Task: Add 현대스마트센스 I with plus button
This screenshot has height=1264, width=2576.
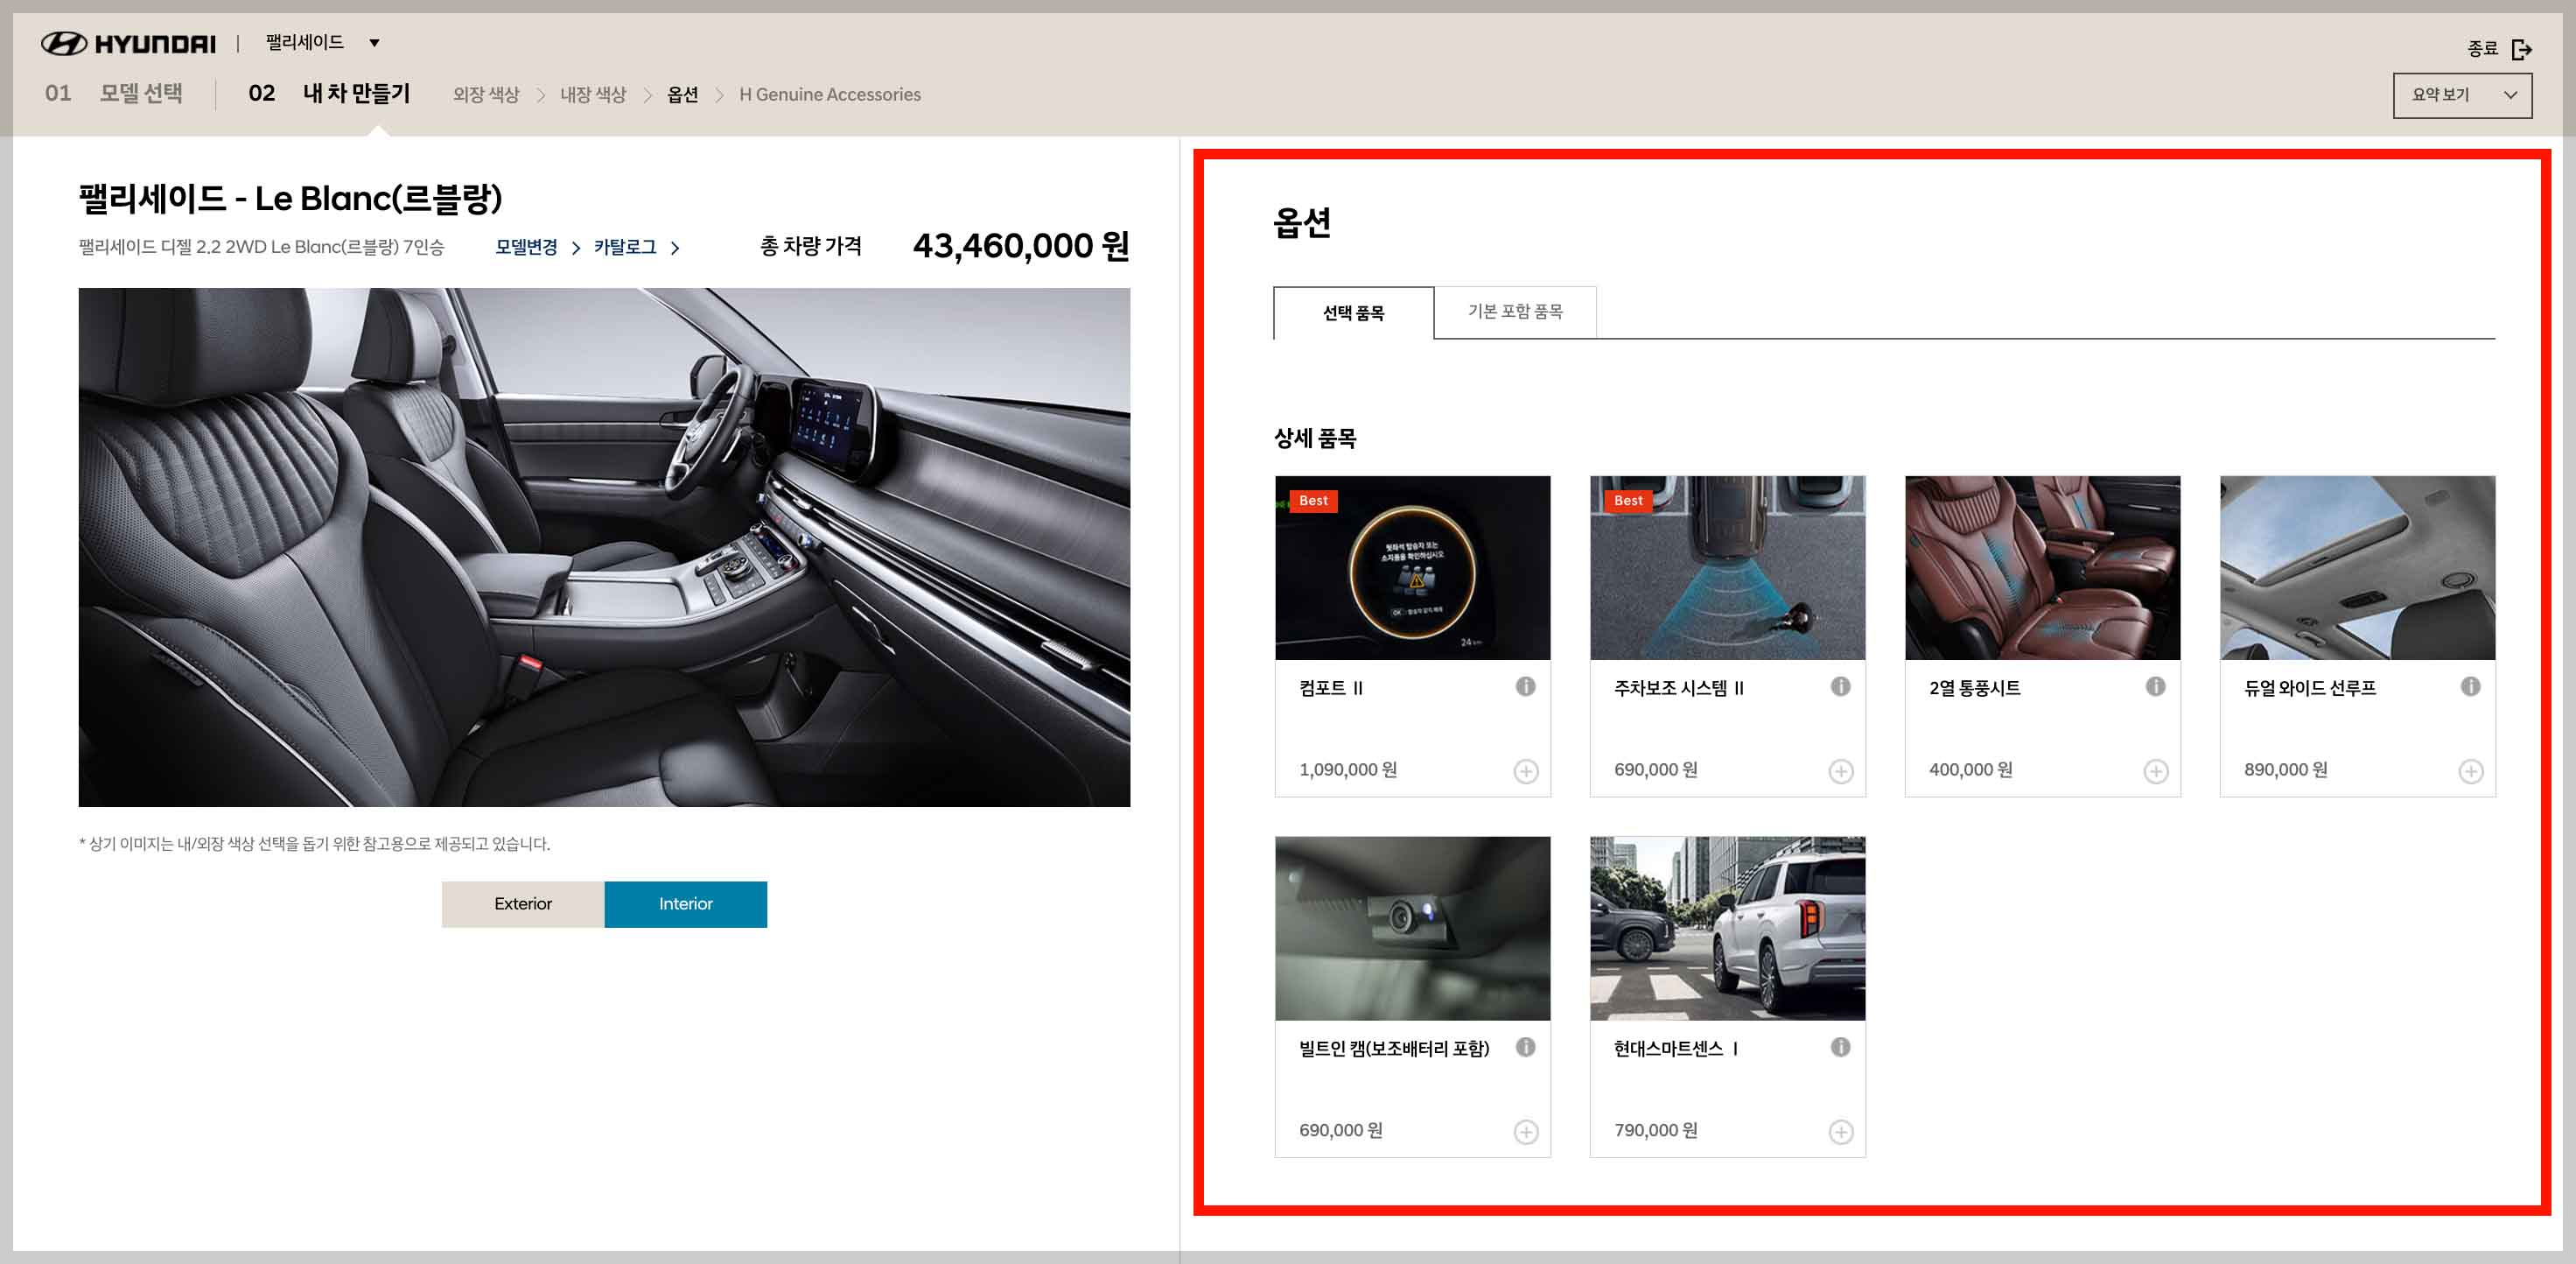Action: click(1840, 1132)
